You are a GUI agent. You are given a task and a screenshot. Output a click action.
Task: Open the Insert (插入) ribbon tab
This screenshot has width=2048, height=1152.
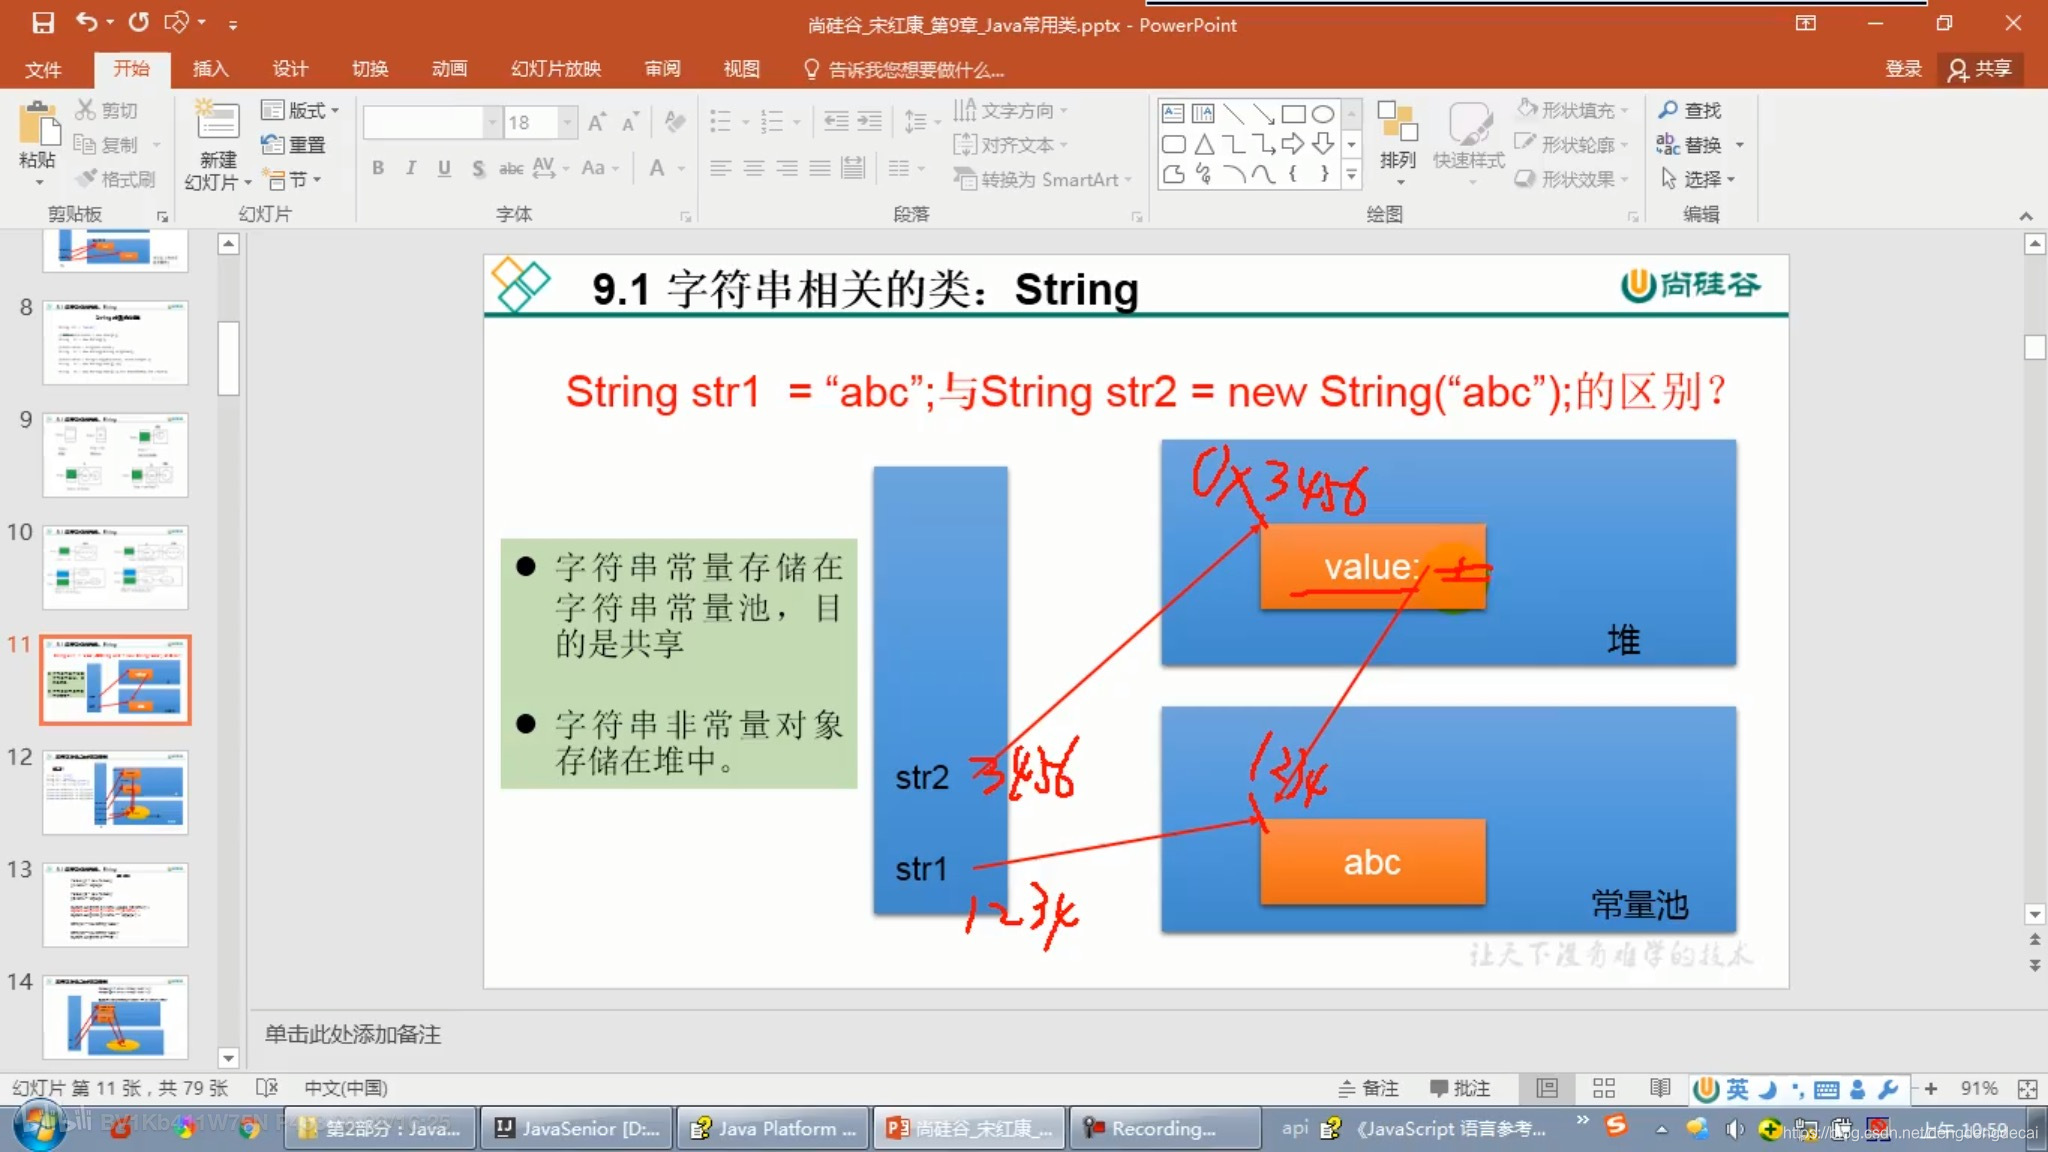(210, 69)
